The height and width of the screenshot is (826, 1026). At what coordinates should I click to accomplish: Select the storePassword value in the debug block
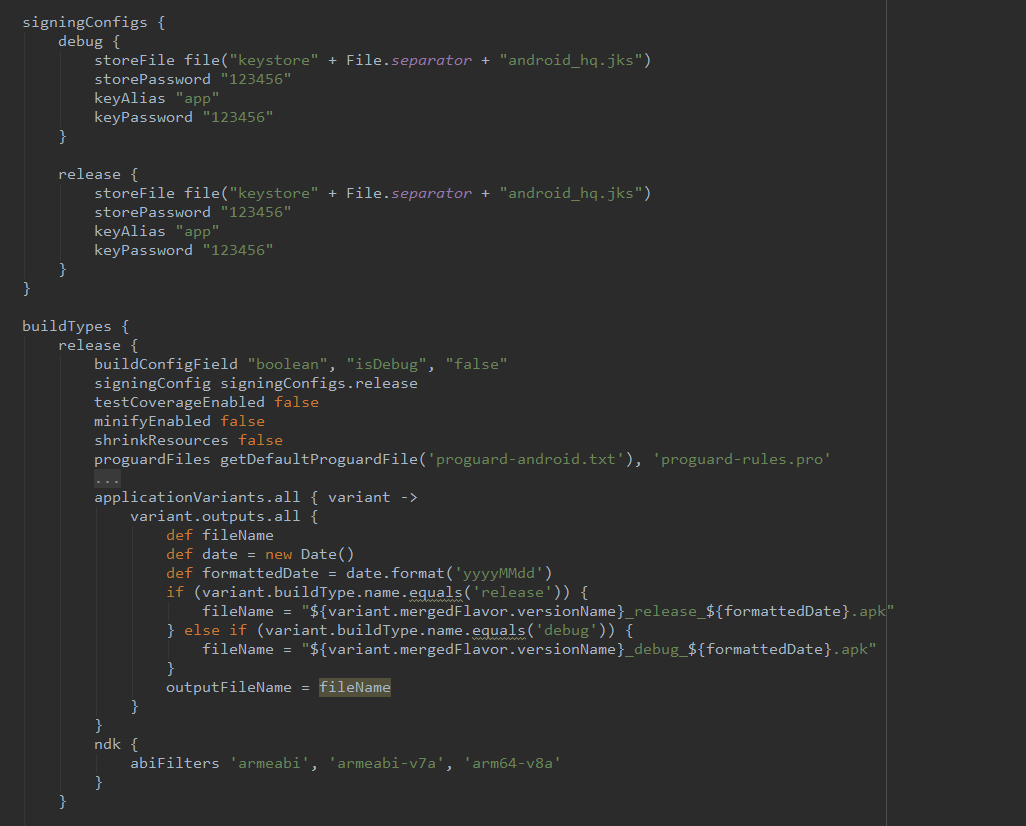(x=256, y=78)
